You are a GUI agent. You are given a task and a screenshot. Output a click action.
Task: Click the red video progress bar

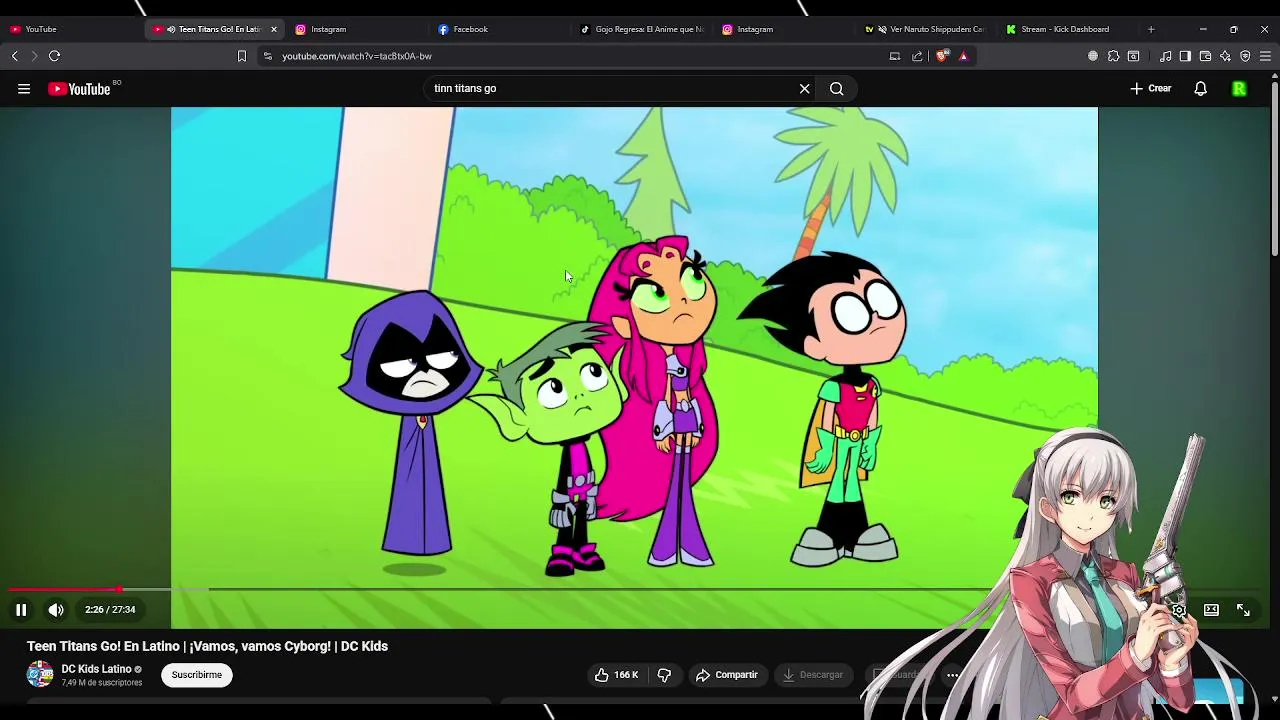[64, 590]
